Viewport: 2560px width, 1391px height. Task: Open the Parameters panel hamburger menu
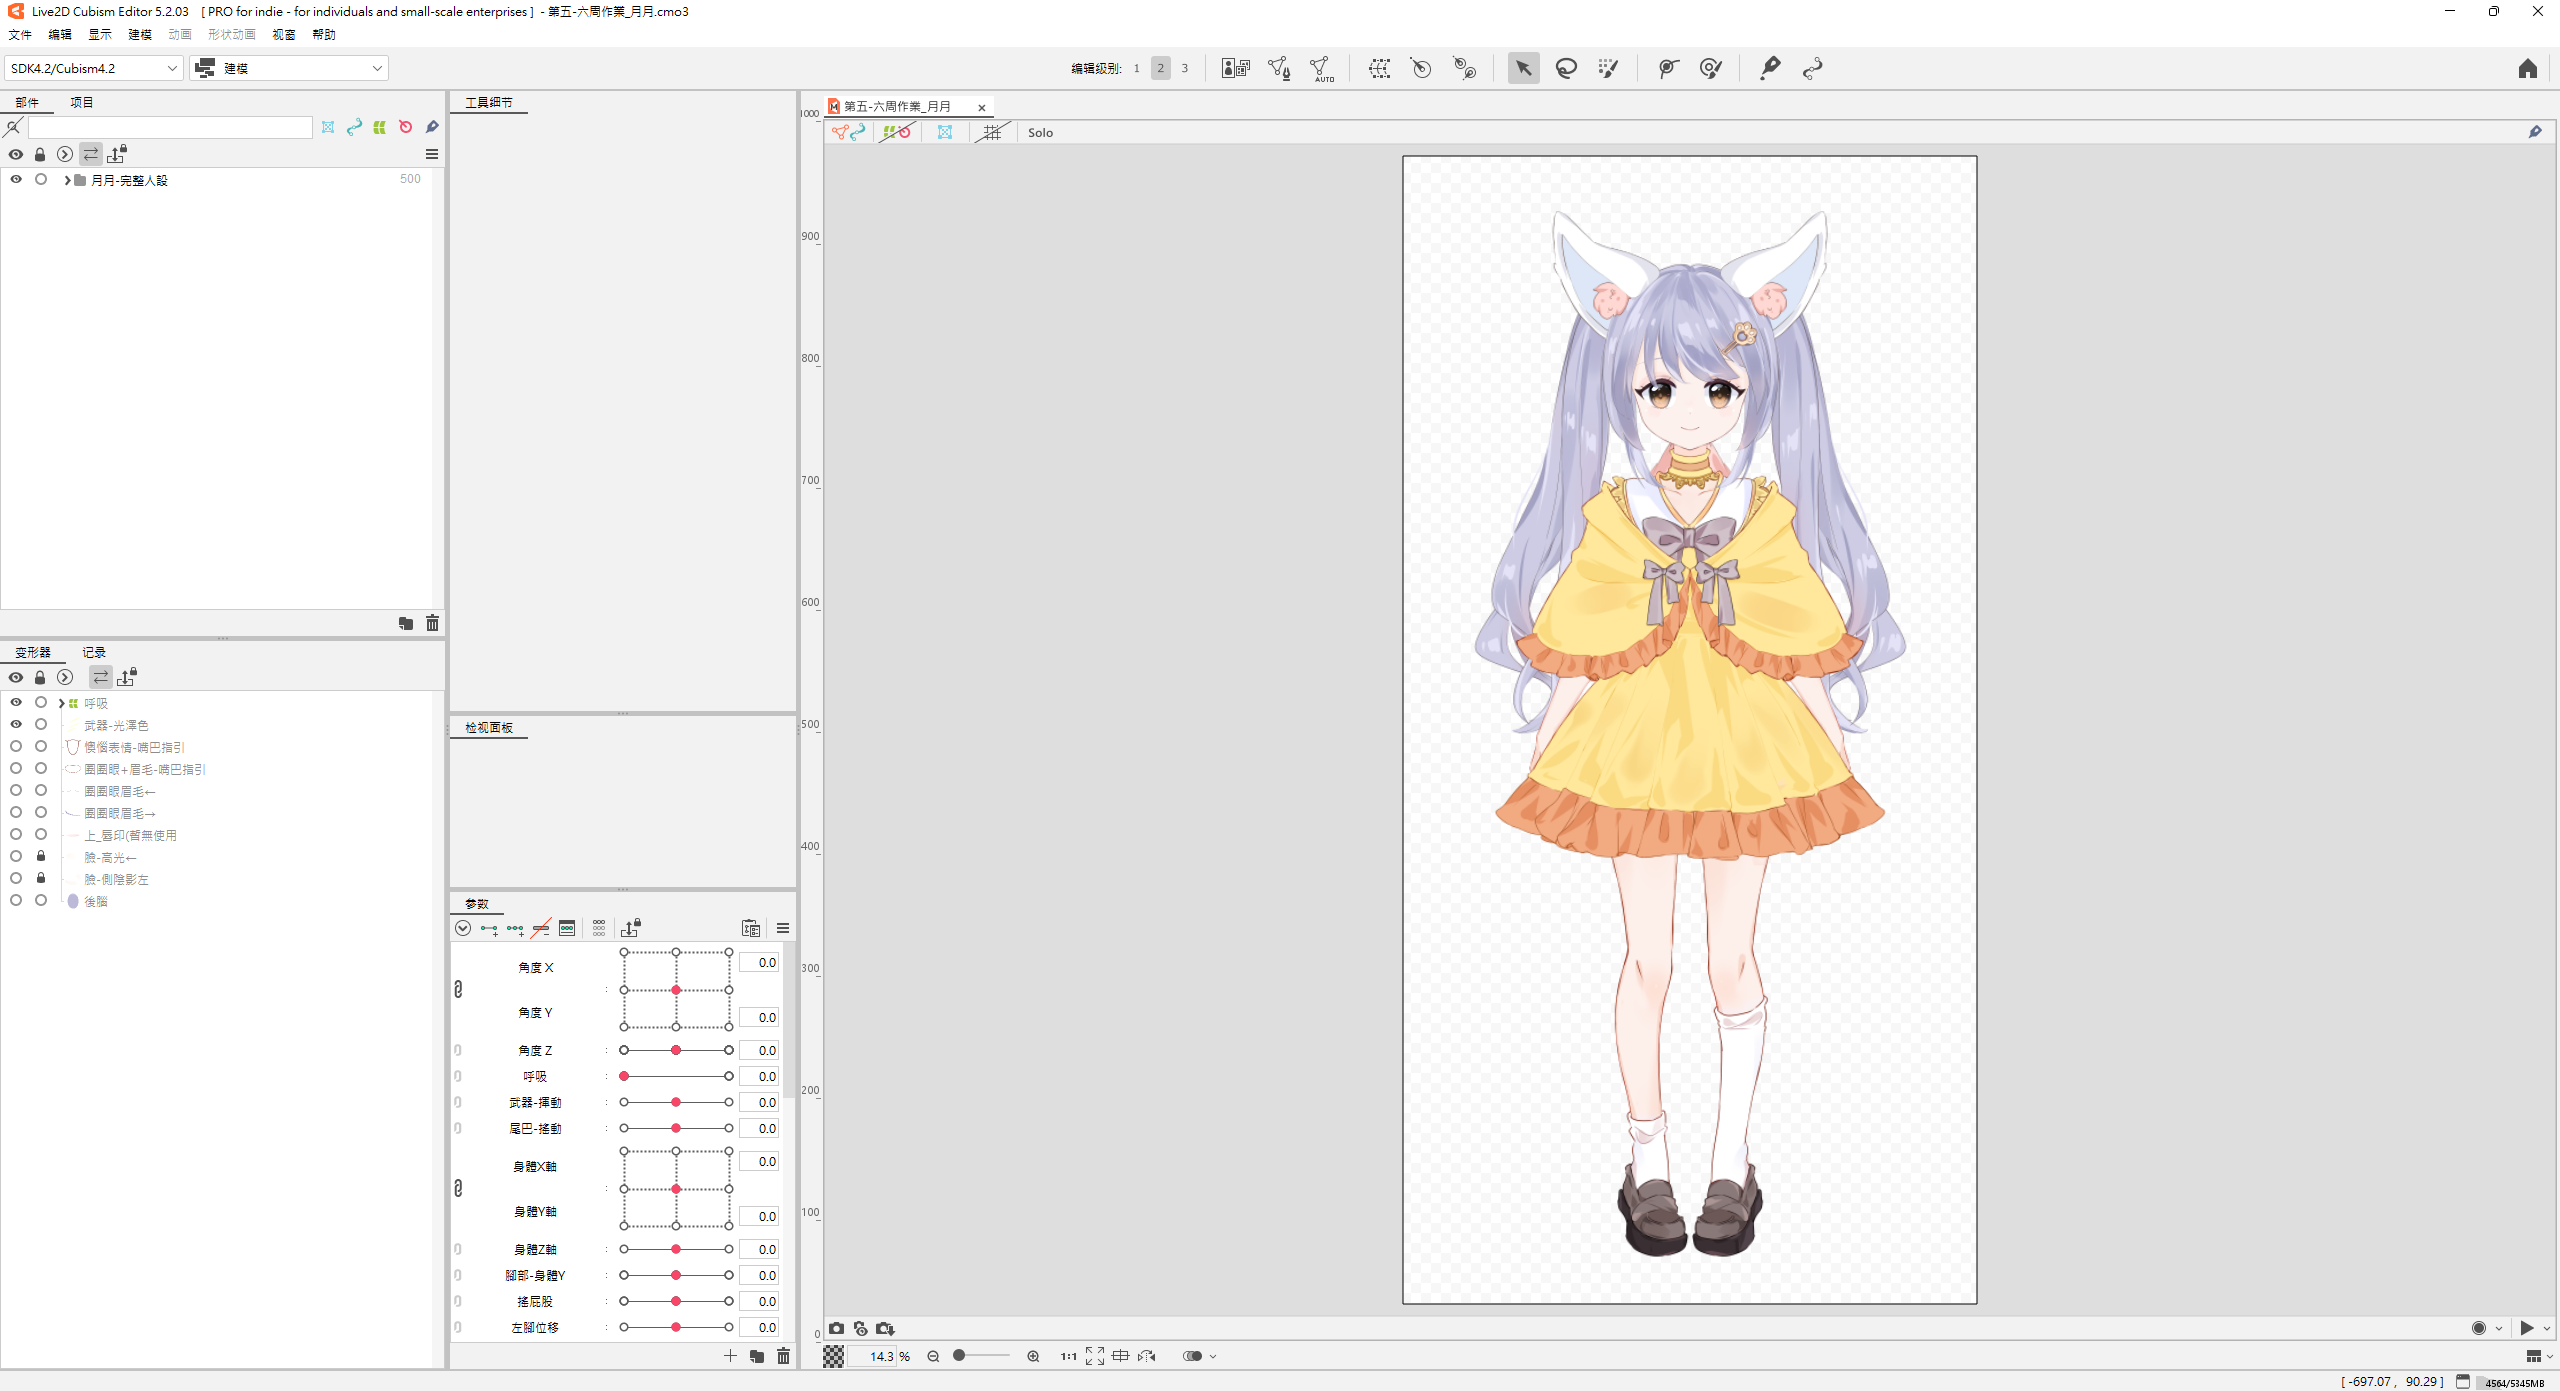tap(783, 928)
